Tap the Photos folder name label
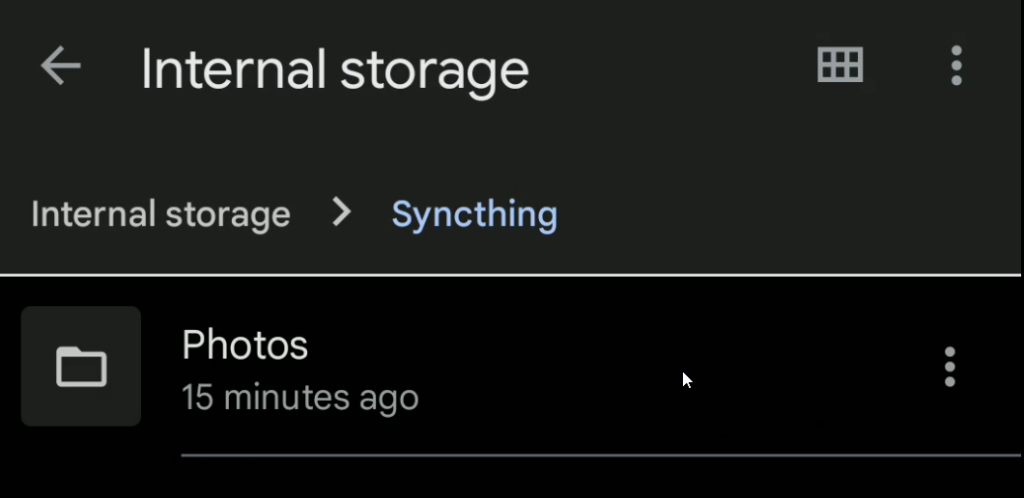Image resolution: width=1024 pixels, height=498 pixels. (245, 345)
